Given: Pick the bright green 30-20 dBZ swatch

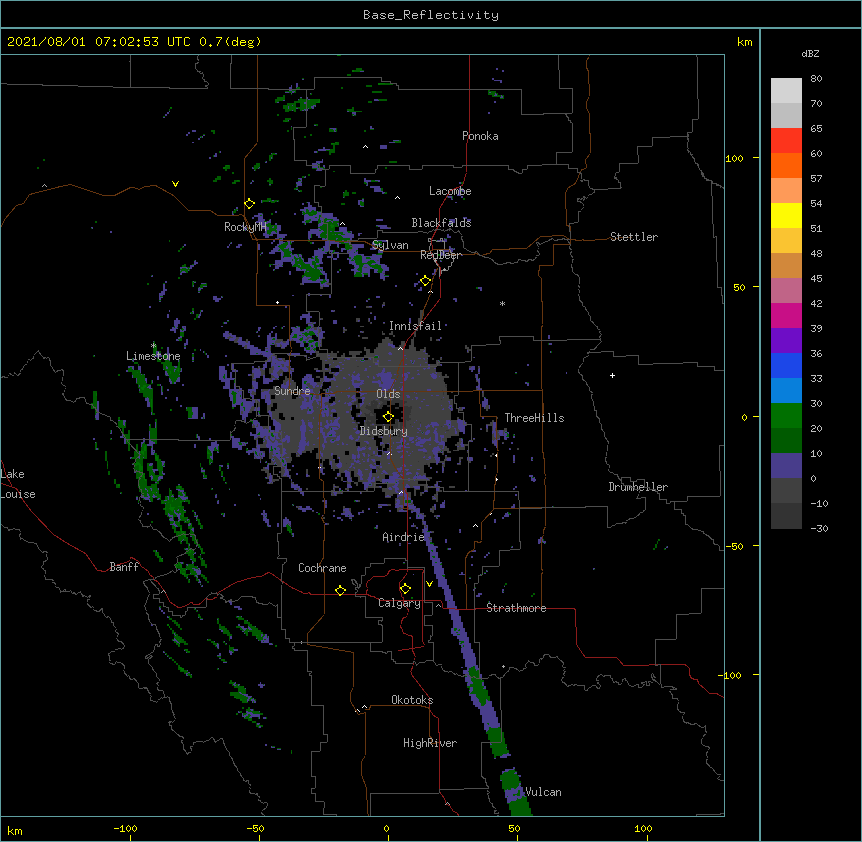Looking at the screenshot, I should 786,416.
